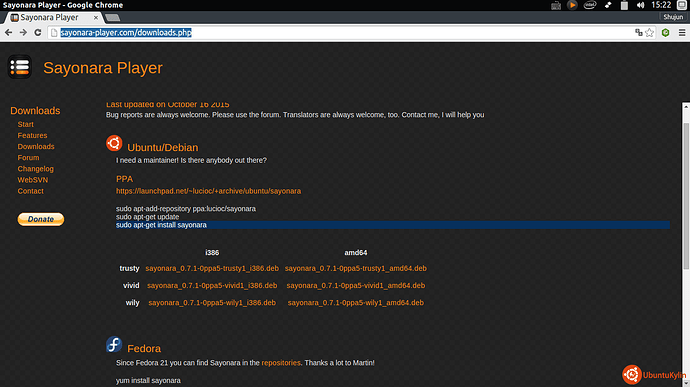Open the network connection tray icon
This screenshot has height=387, width=690.
pyautogui.click(x=608, y=5)
